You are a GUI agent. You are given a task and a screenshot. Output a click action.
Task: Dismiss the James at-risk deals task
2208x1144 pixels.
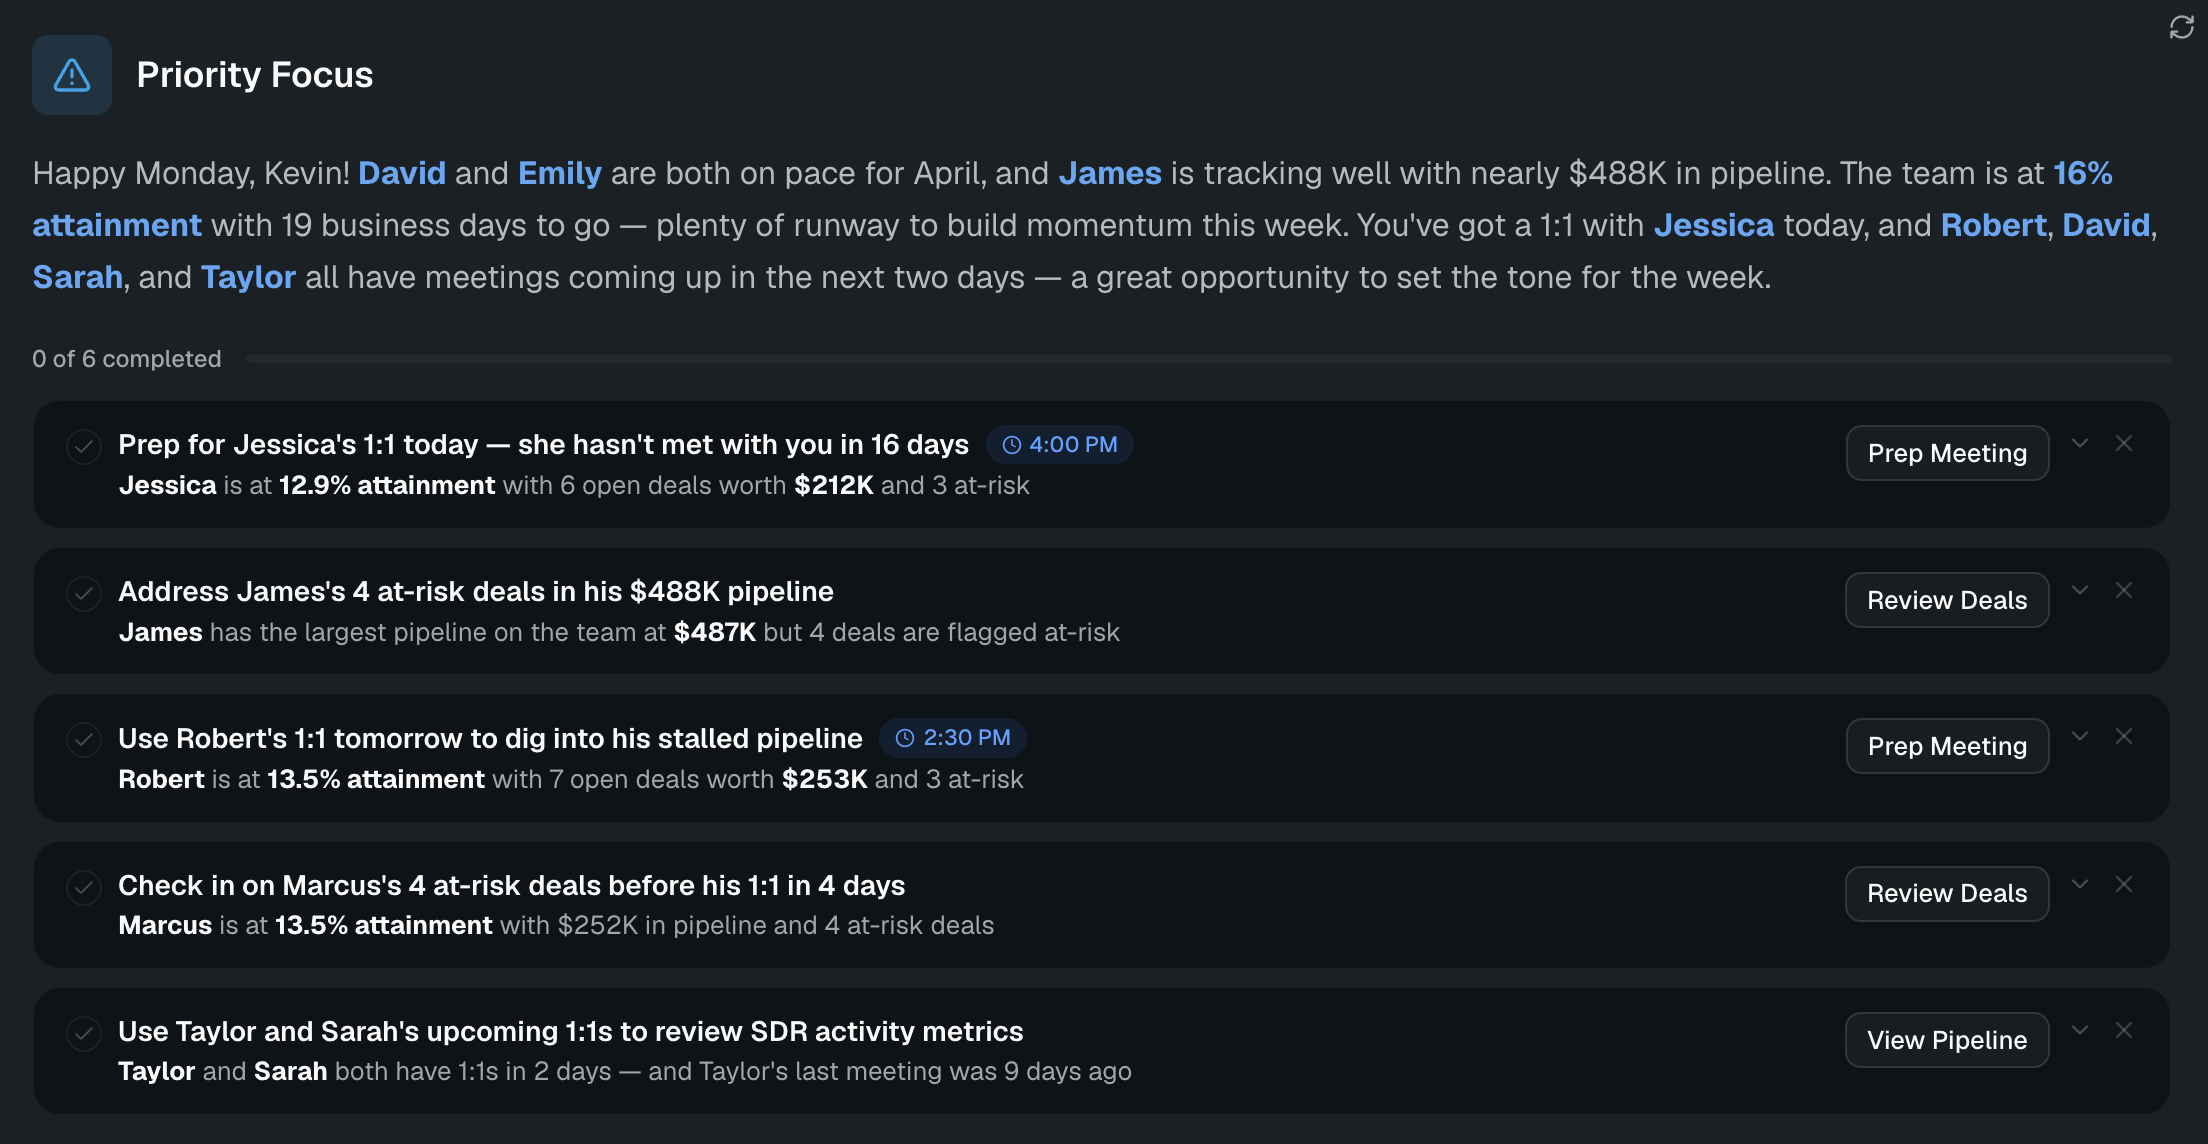click(2124, 590)
